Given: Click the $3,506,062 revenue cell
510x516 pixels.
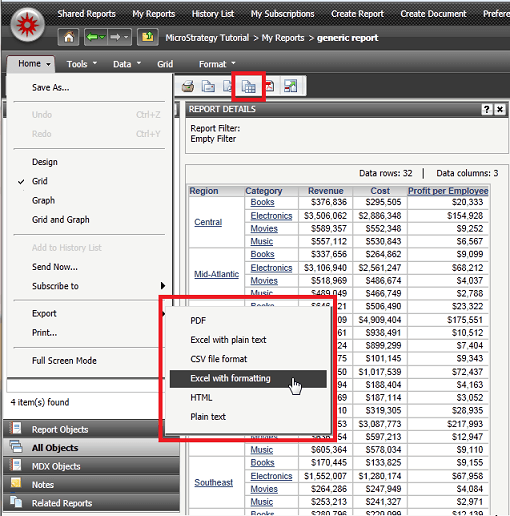Looking at the screenshot, I should (325, 216).
